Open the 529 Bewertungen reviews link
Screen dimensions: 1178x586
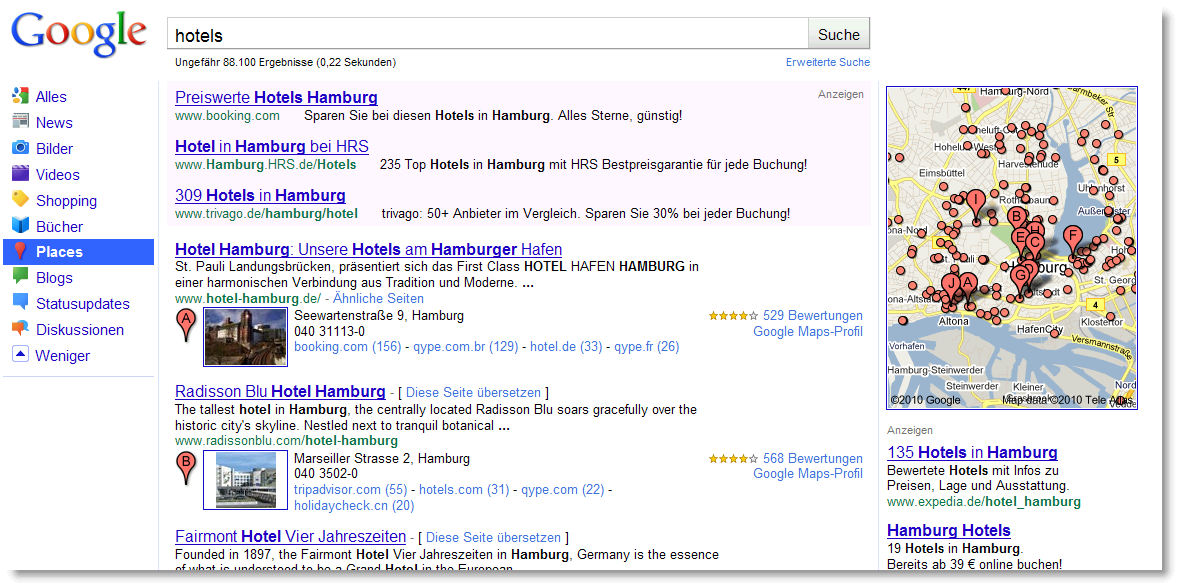pos(813,316)
